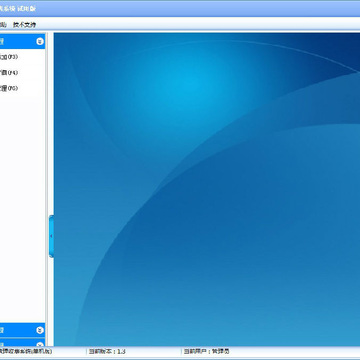Open the 技术支持 menu
Image resolution: width=360 pixels, height=360 pixels.
click(24, 25)
